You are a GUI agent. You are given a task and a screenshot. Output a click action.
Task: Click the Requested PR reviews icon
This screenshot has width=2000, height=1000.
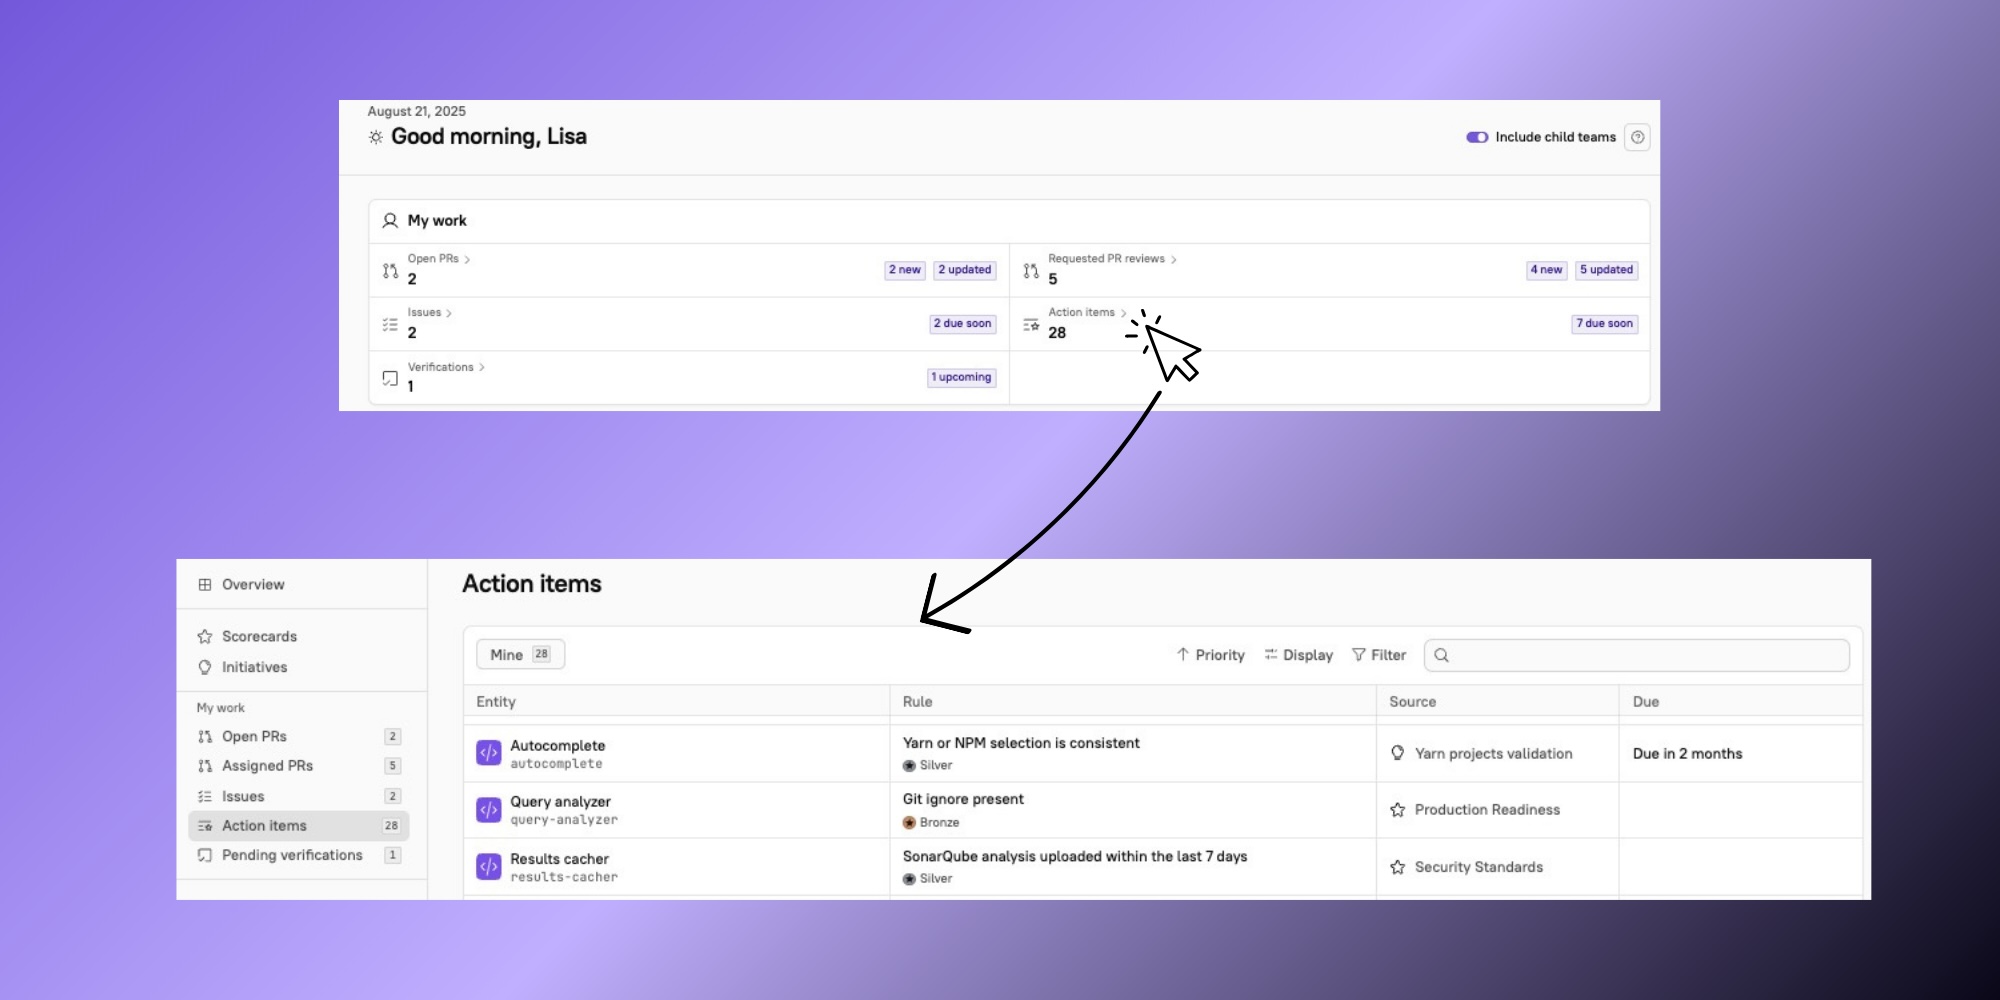tap(1031, 270)
